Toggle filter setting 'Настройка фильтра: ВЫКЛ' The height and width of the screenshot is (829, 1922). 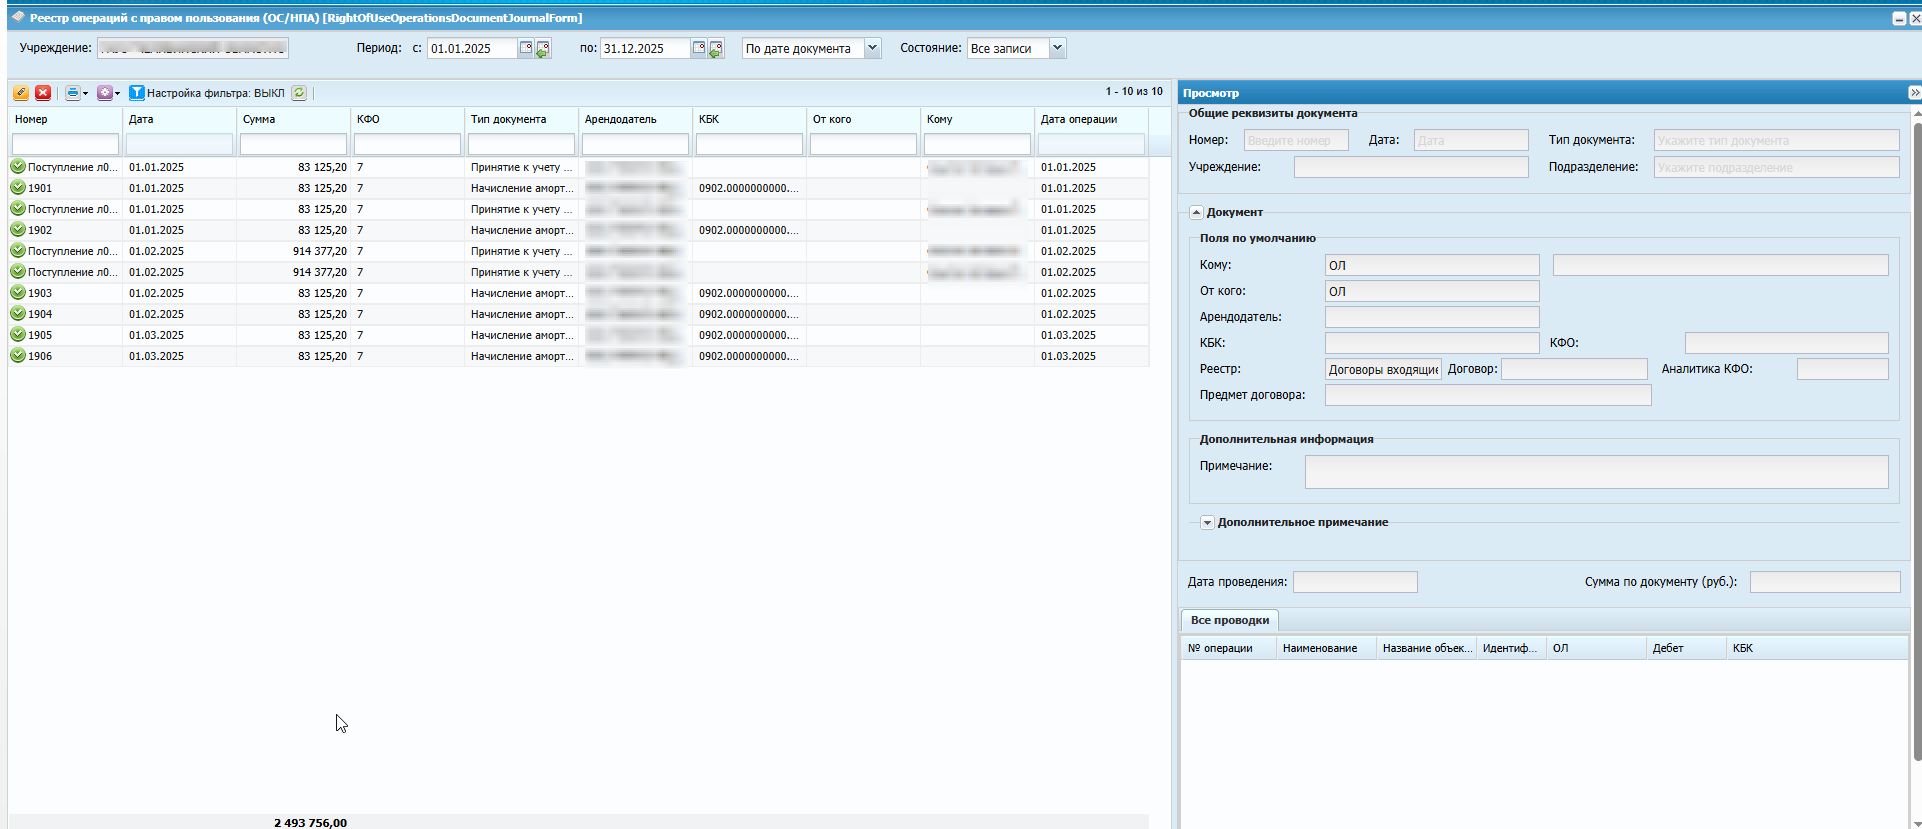click(207, 93)
